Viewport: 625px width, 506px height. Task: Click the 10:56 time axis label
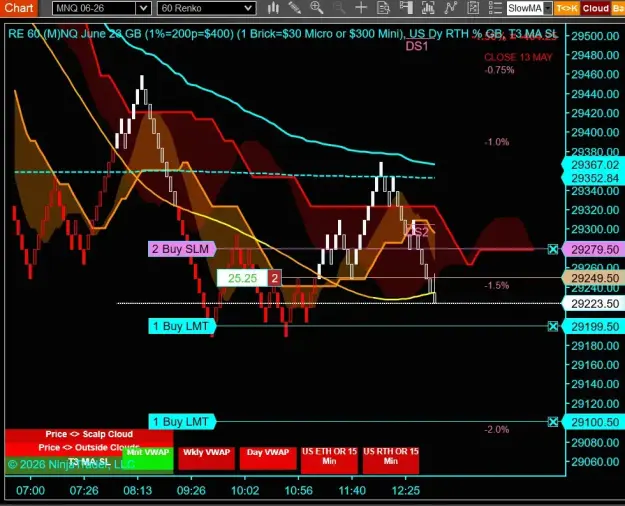pos(299,490)
